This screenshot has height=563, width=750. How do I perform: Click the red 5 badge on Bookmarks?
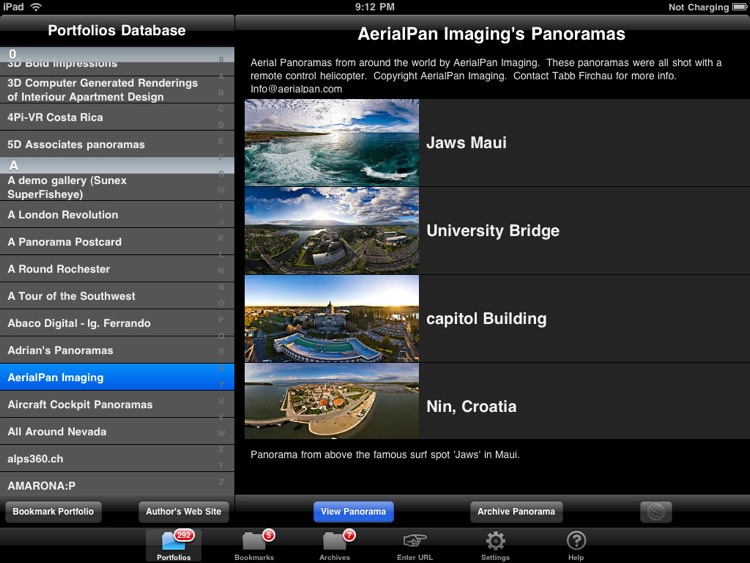pyautogui.click(x=269, y=535)
